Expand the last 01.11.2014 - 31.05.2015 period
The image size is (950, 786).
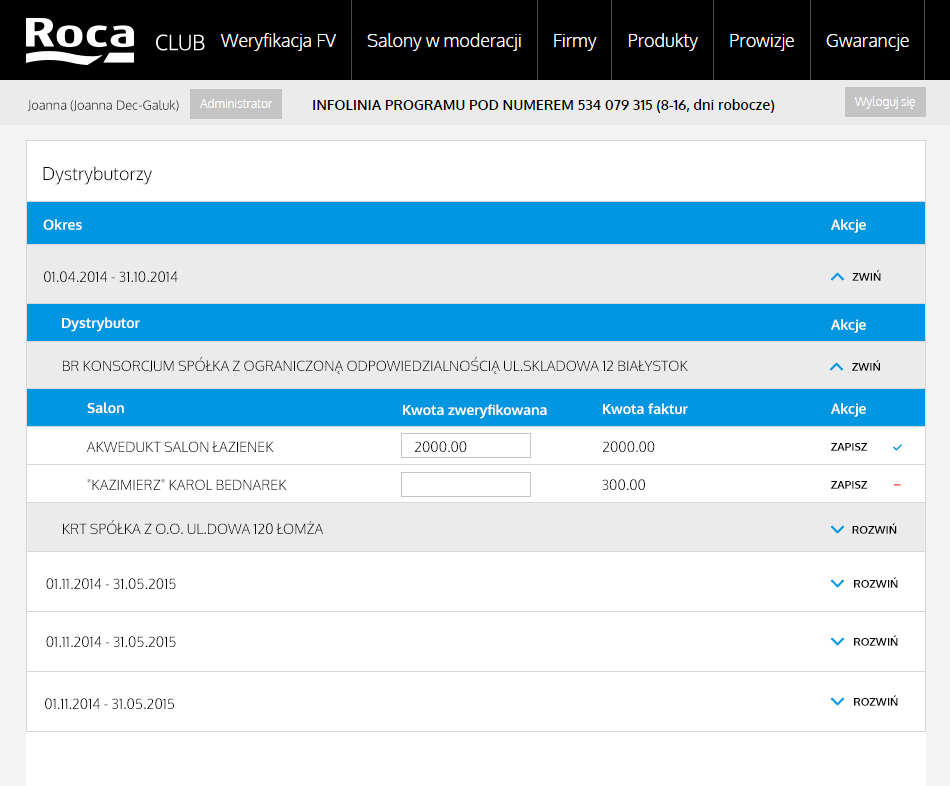pyautogui.click(x=864, y=702)
